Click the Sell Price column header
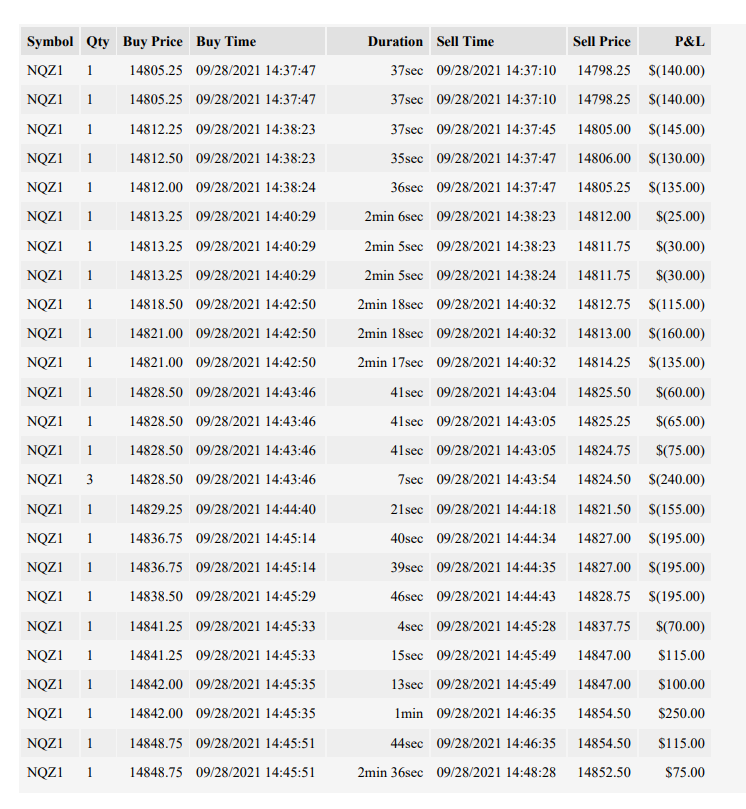746x809 pixels. point(602,41)
